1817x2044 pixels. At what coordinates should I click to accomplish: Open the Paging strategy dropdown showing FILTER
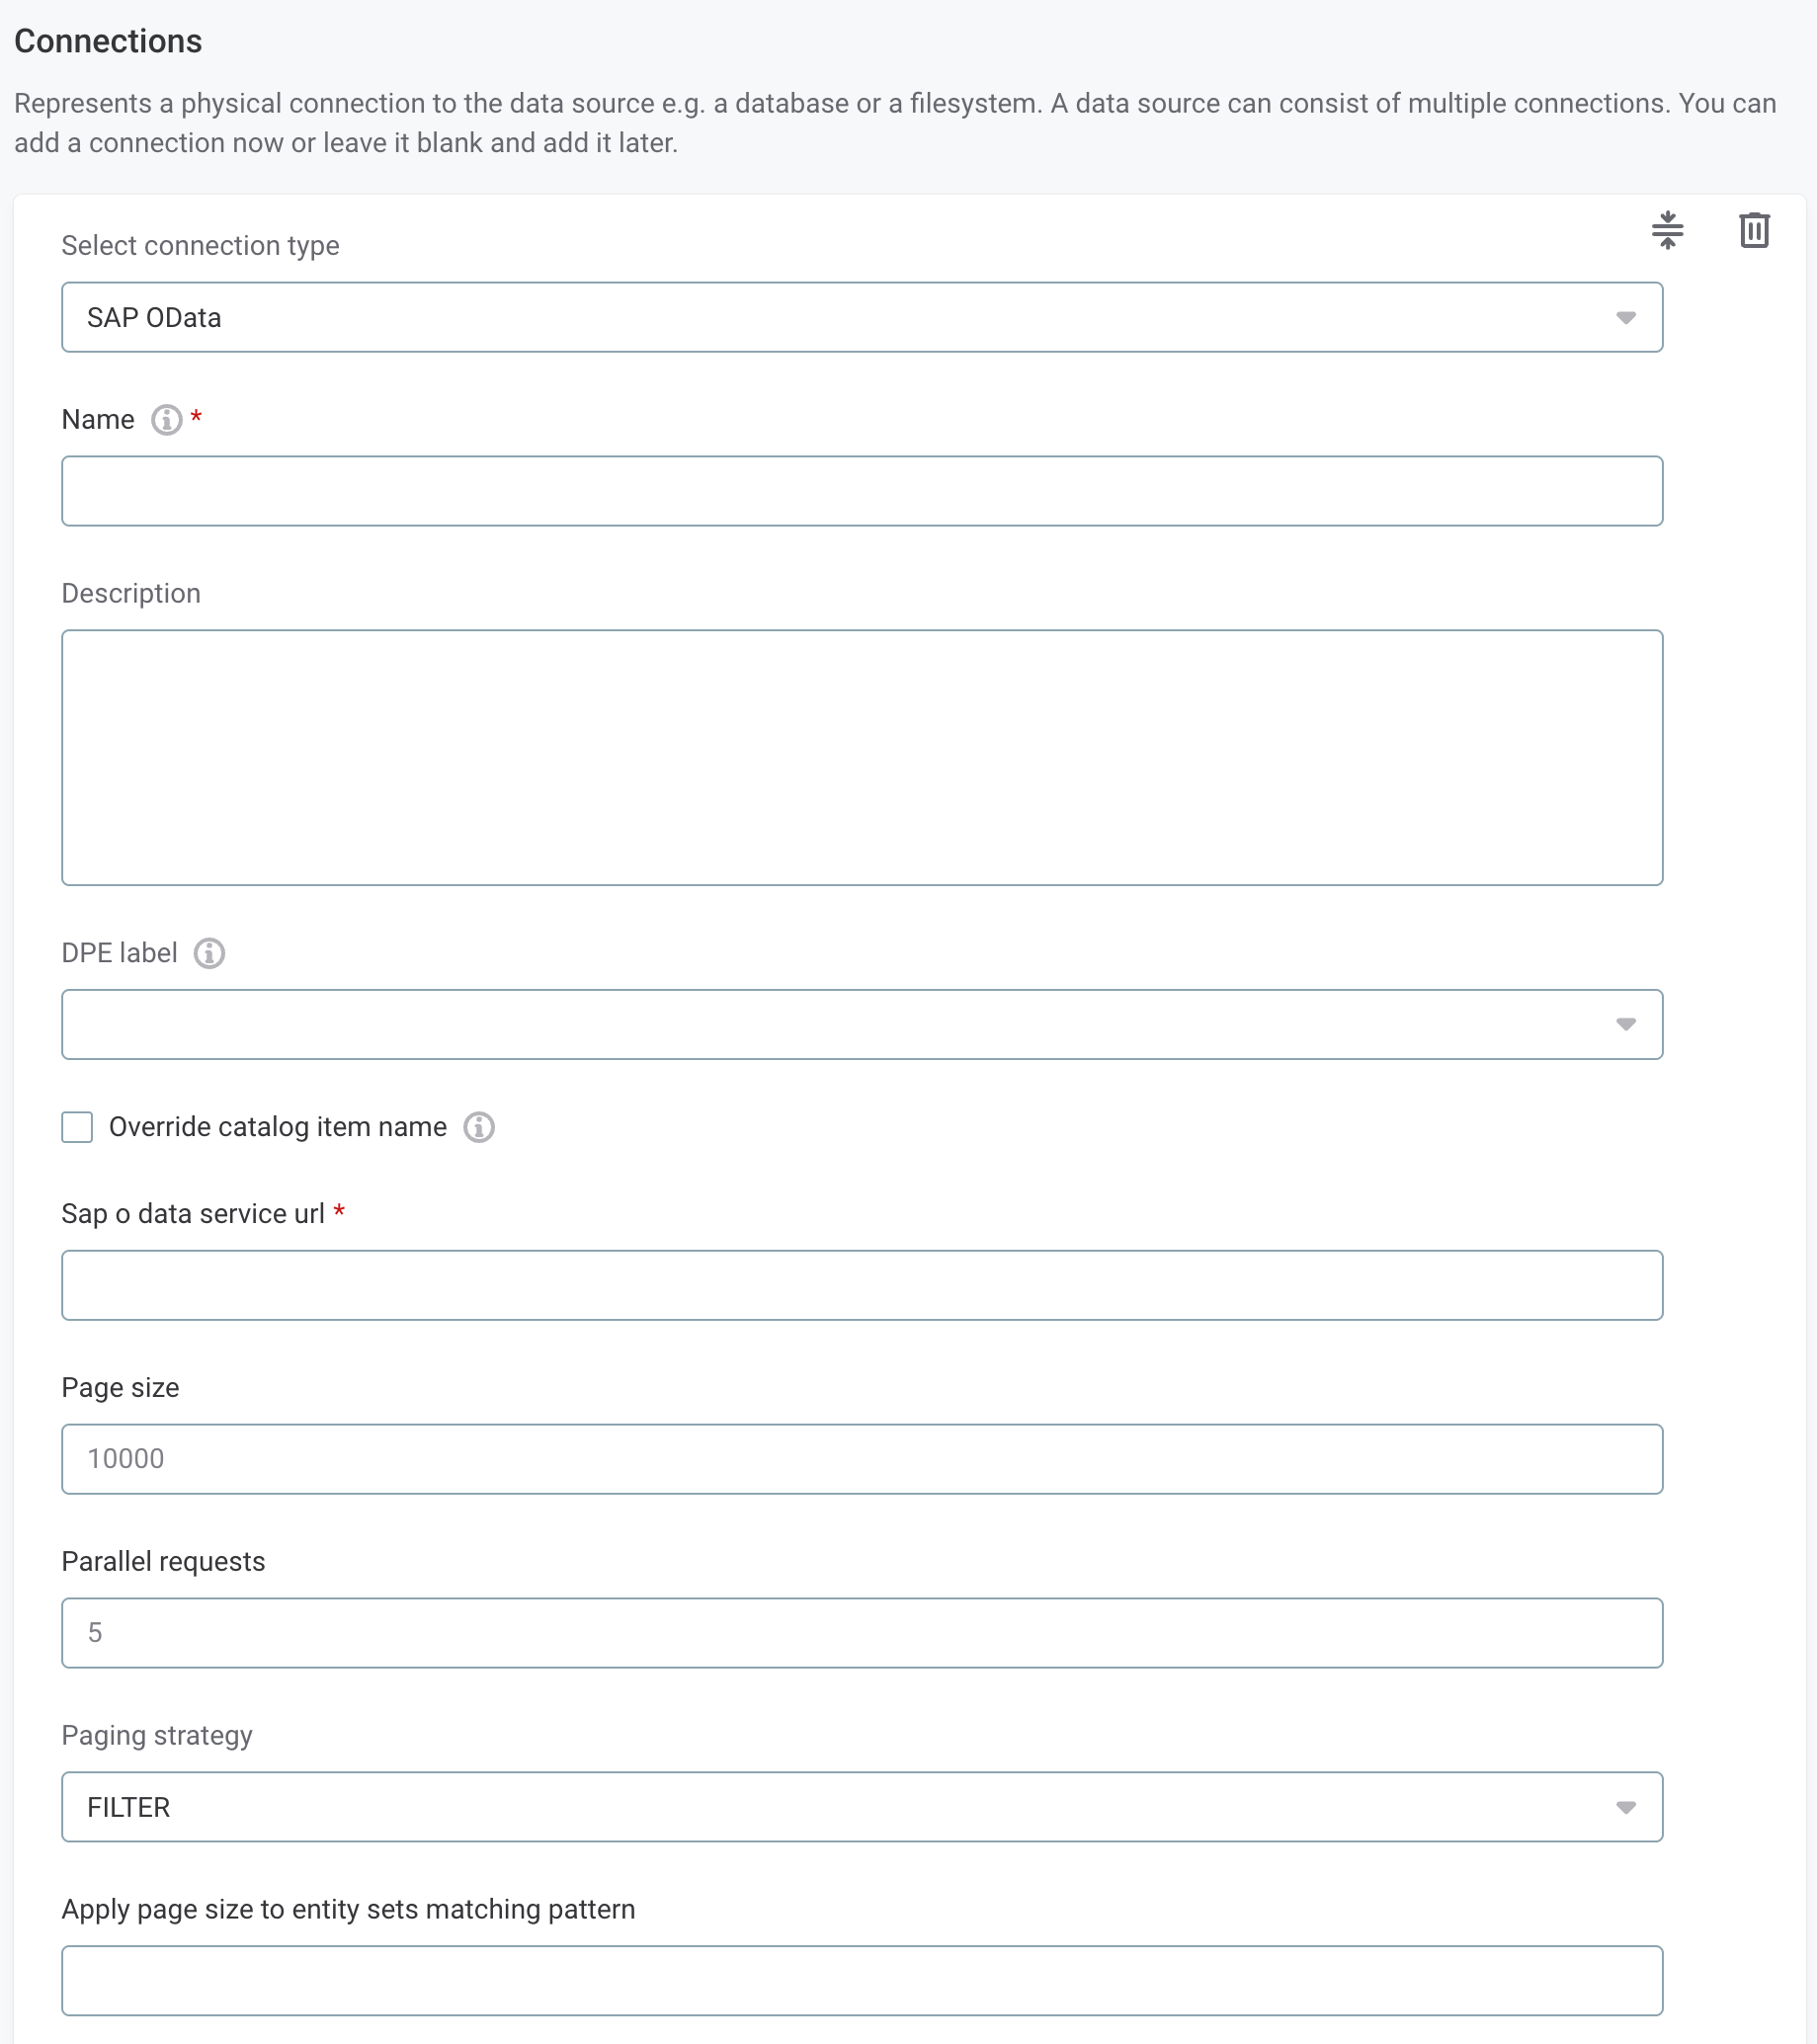tap(862, 1807)
